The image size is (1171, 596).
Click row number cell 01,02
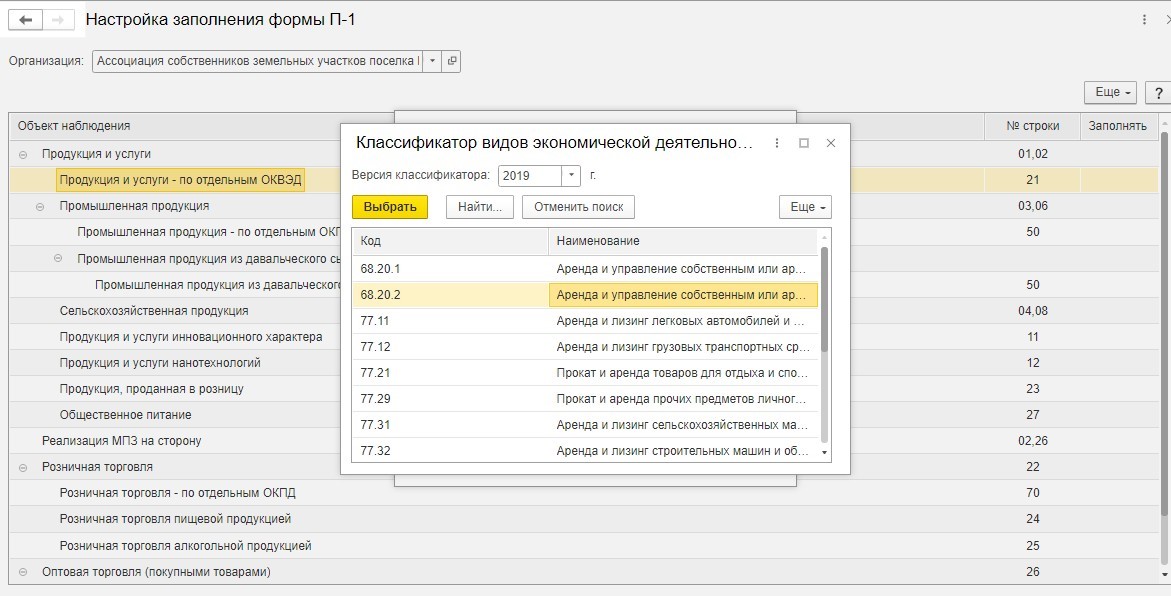(1032, 154)
